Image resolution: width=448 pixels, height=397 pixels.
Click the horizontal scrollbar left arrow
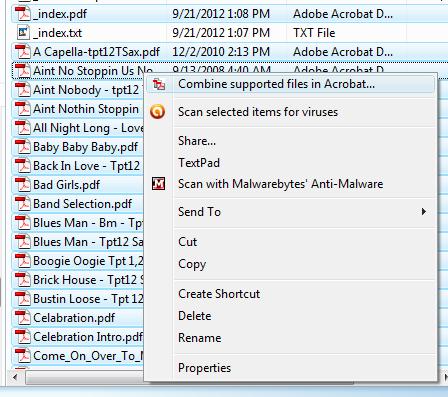(15, 377)
